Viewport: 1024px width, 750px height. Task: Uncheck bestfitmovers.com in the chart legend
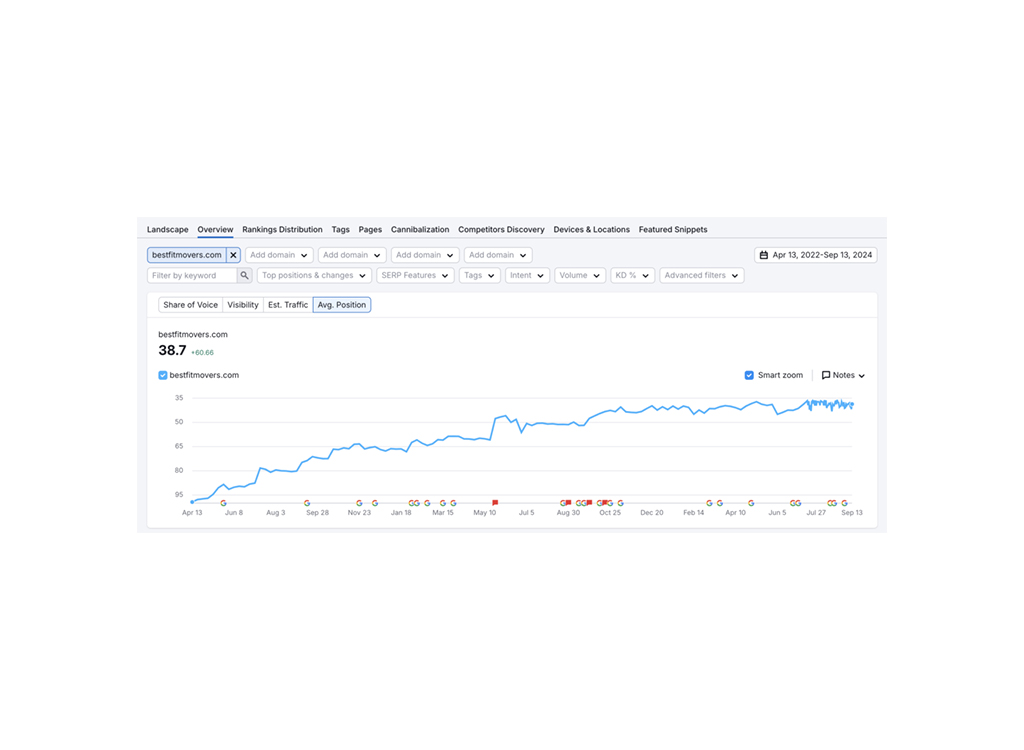pos(162,375)
